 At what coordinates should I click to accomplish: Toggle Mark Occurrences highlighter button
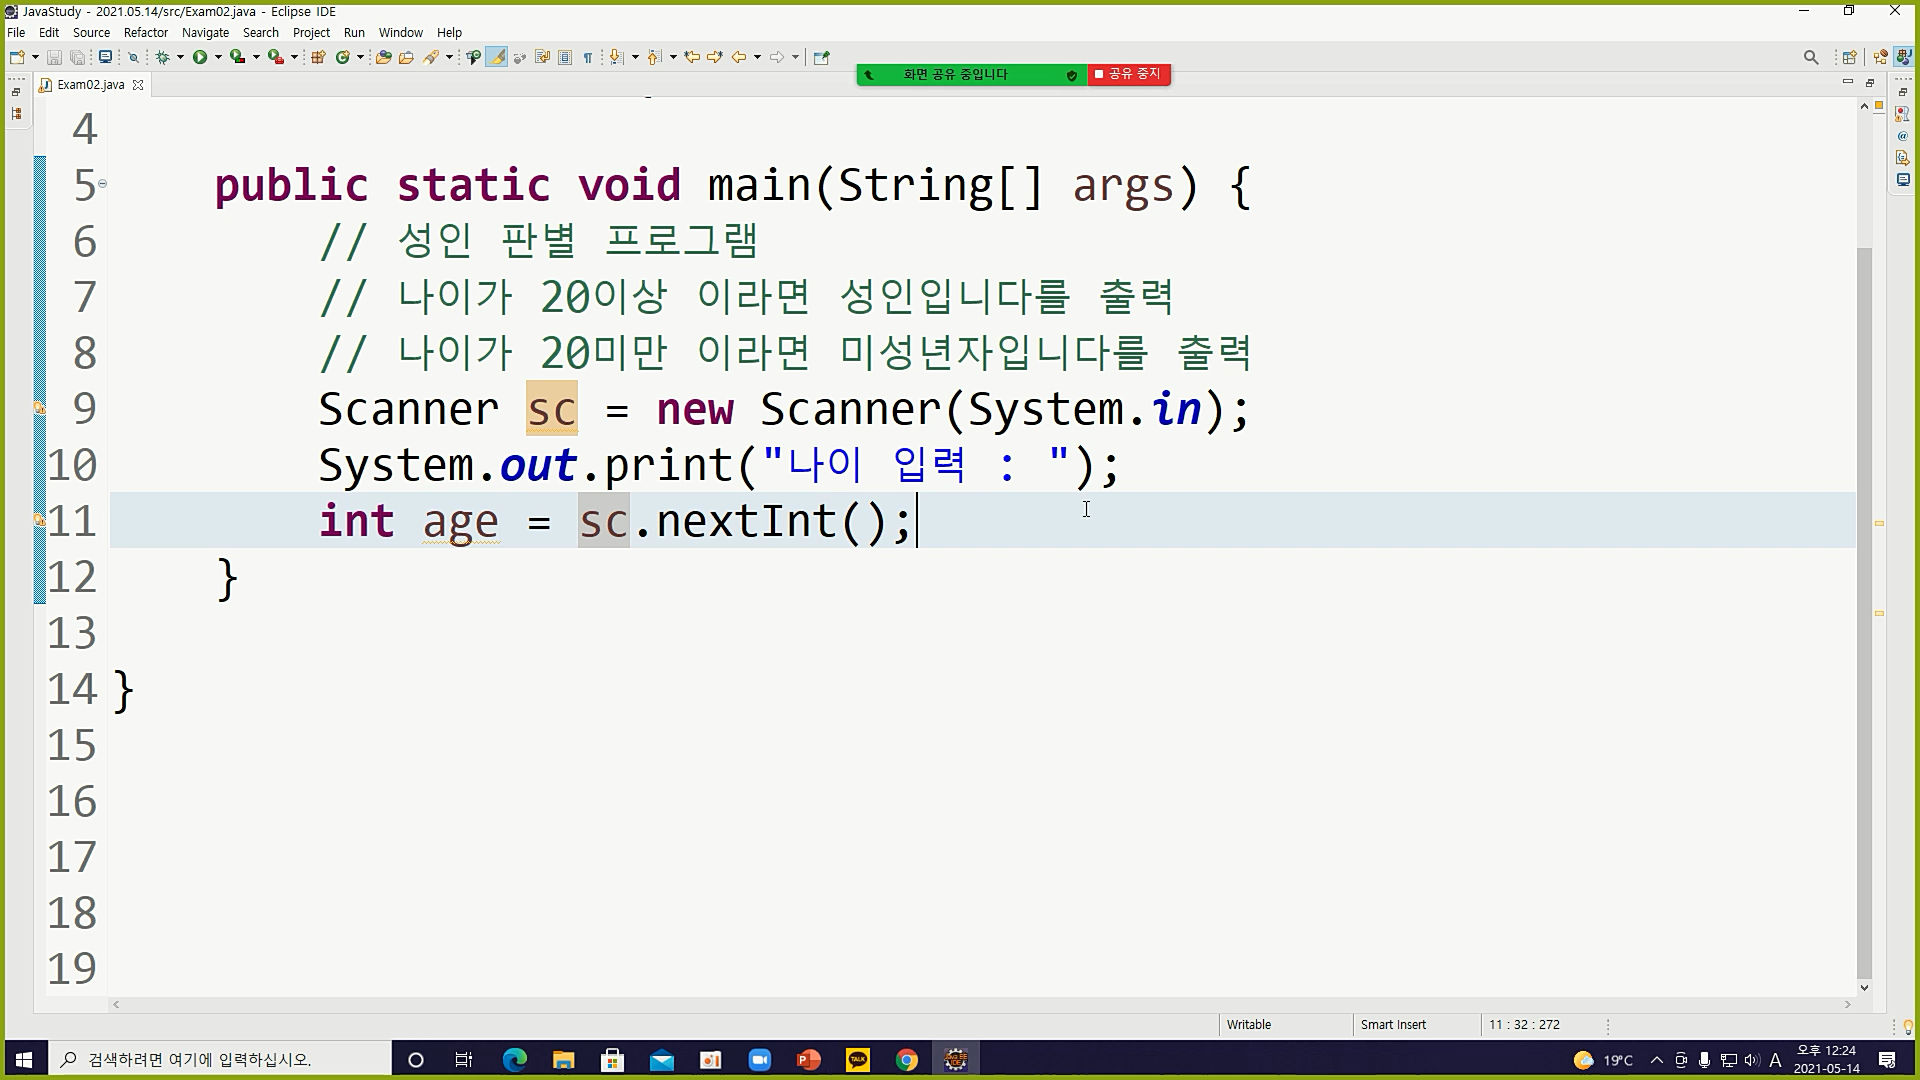pos(496,57)
